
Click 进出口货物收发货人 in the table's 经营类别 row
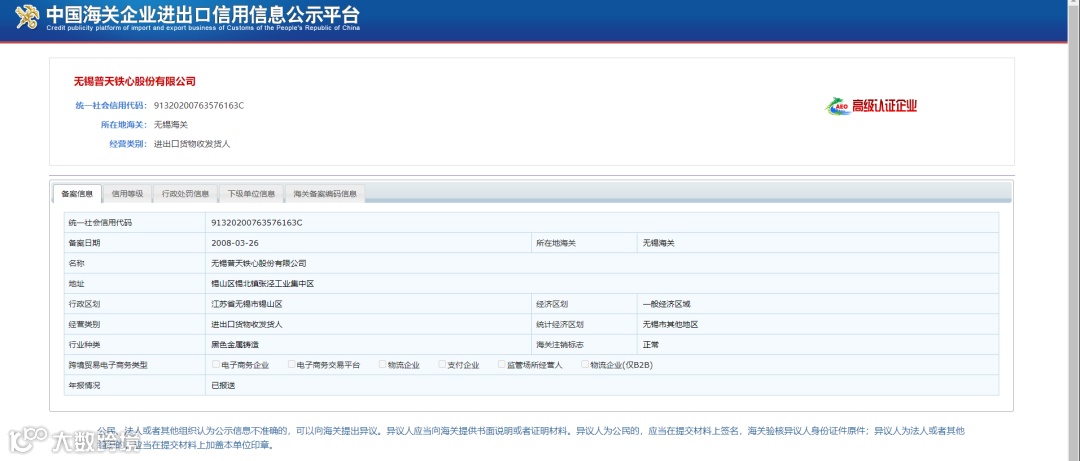(x=247, y=324)
